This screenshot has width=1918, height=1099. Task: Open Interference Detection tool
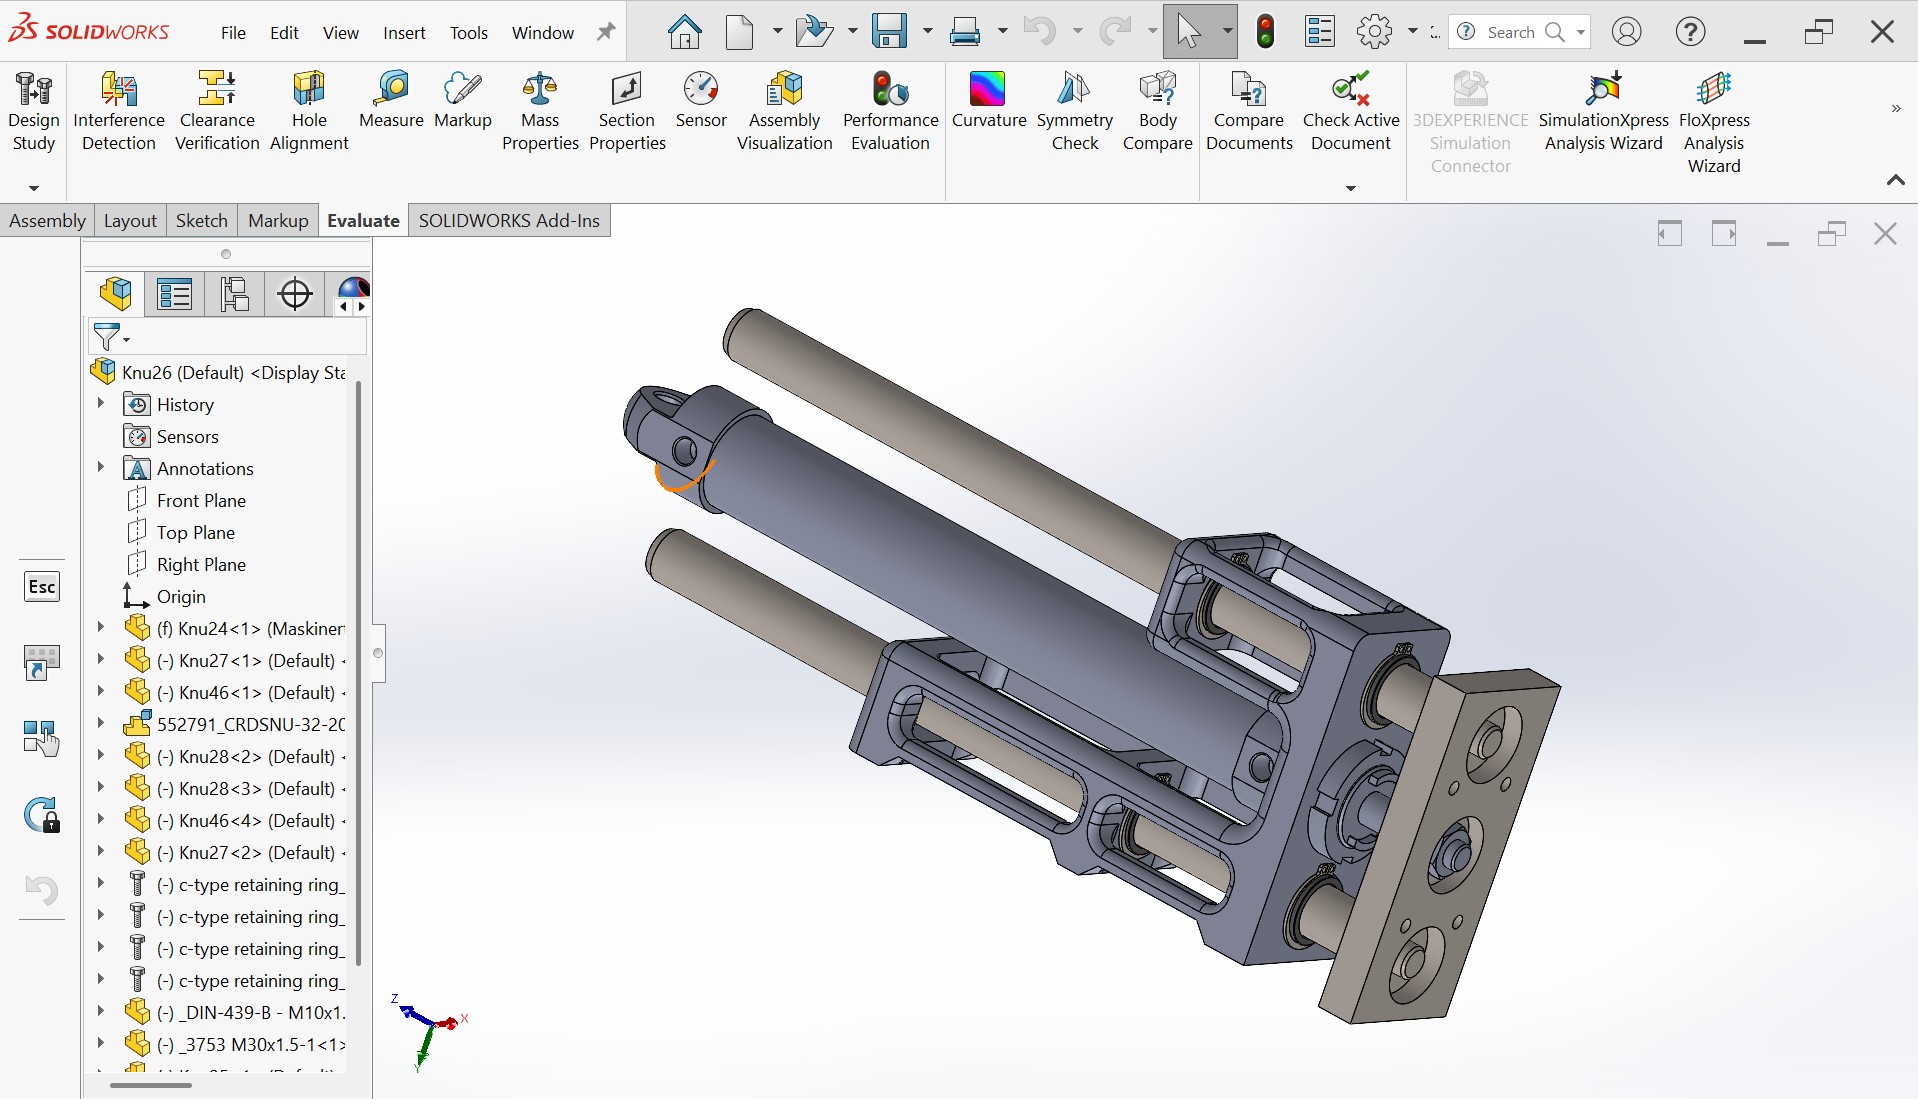coord(118,111)
